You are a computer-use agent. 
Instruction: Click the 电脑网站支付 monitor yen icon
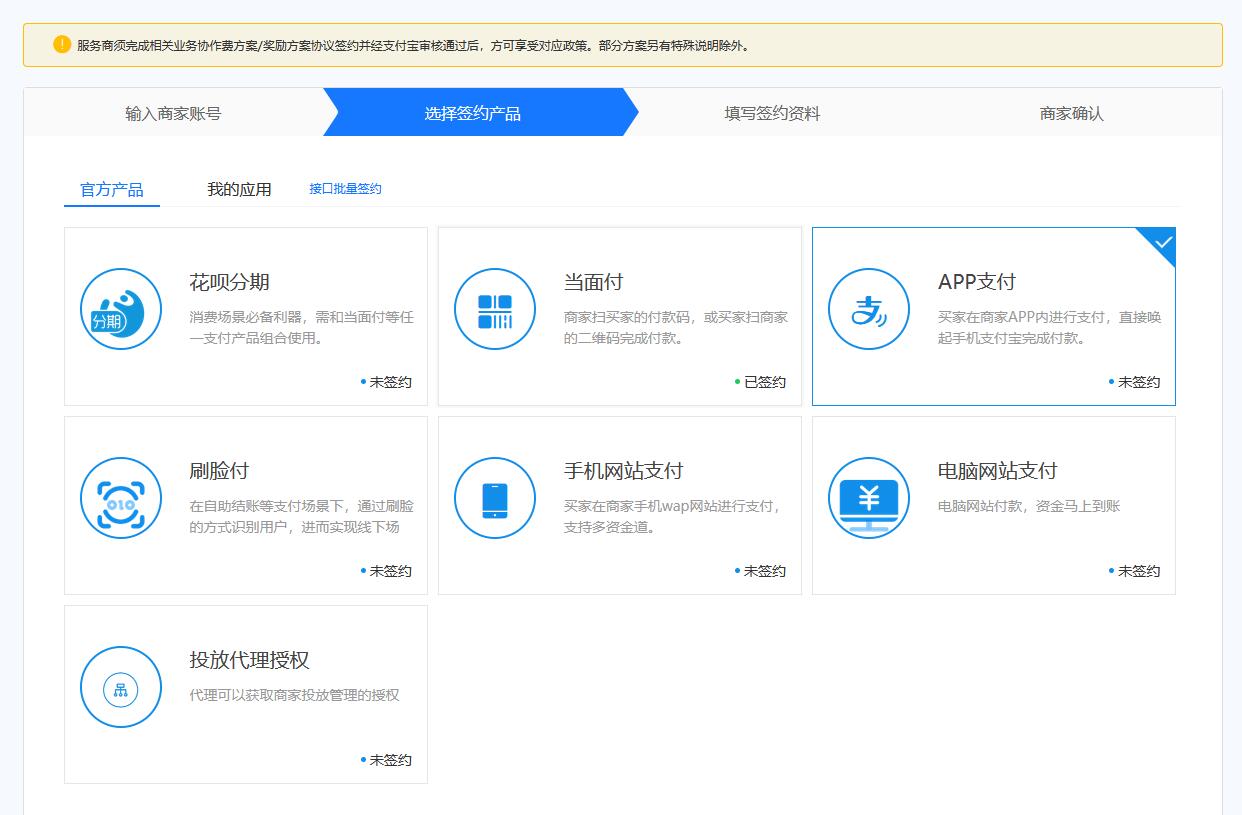pyautogui.click(x=869, y=498)
